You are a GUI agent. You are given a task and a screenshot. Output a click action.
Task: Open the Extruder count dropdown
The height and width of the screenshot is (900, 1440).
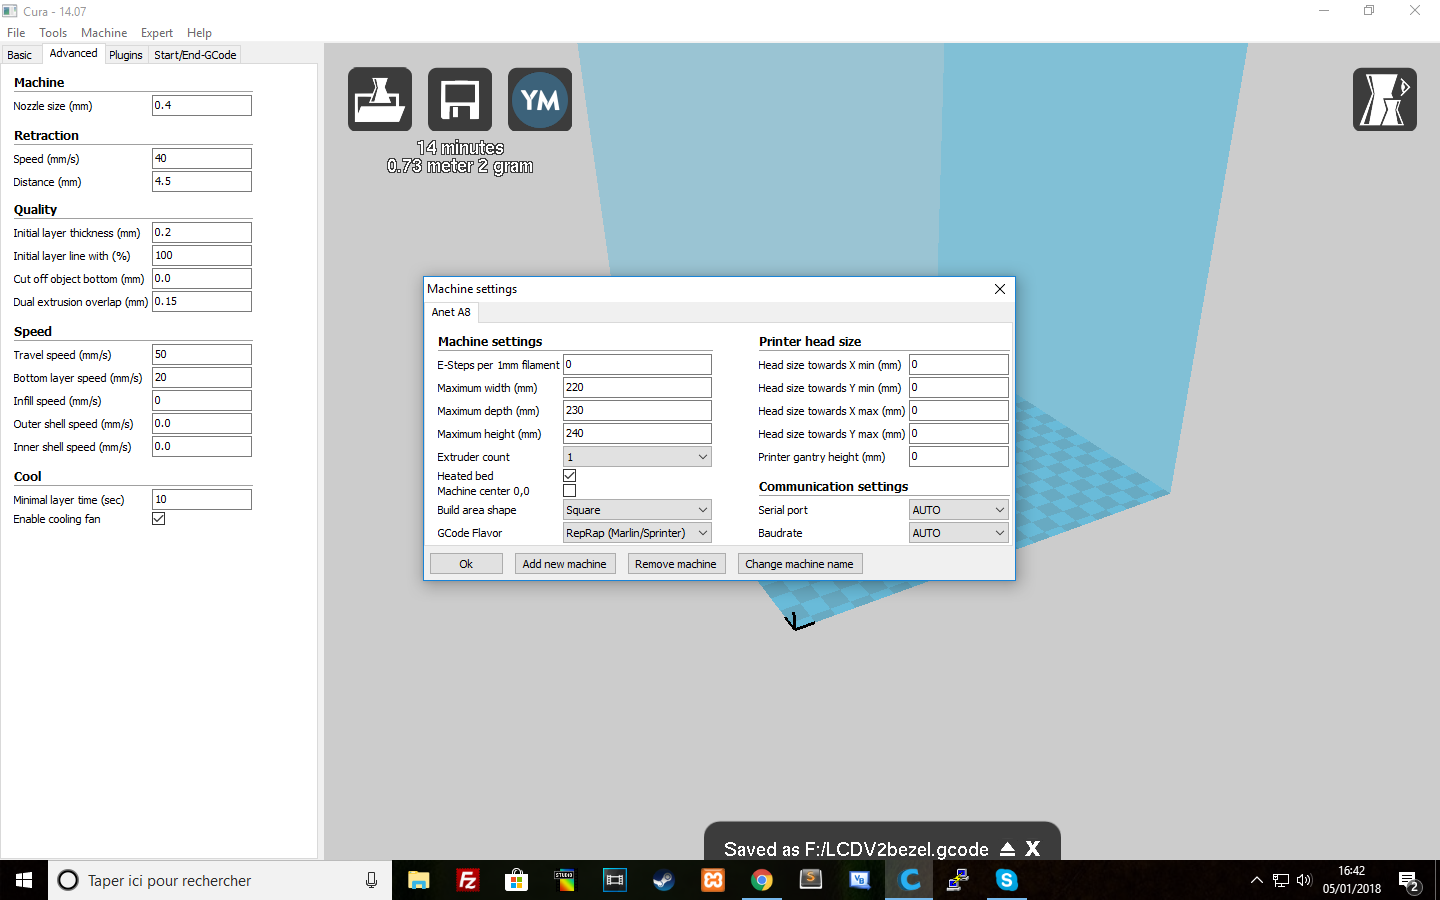tap(637, 457)
